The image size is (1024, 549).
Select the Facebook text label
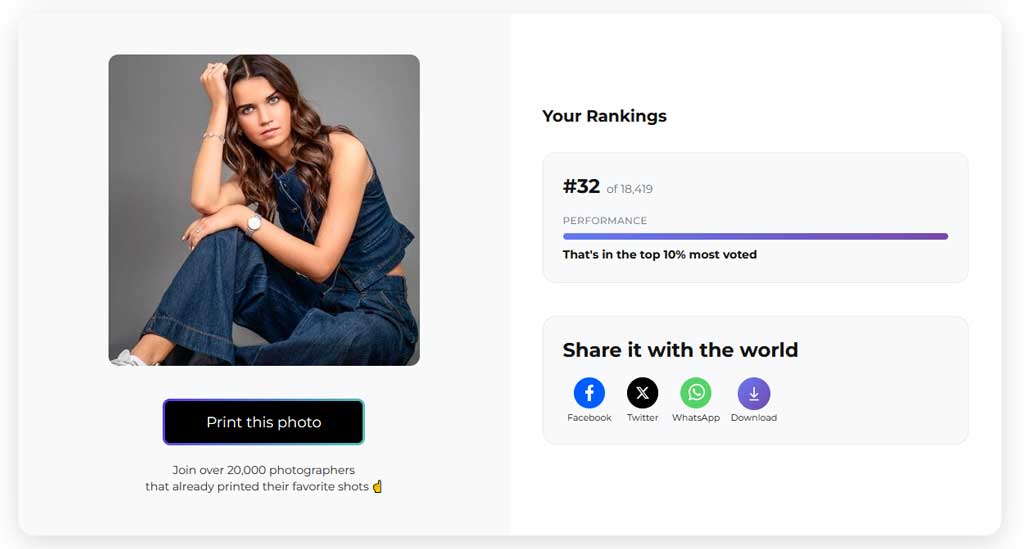tap(589, 418)
